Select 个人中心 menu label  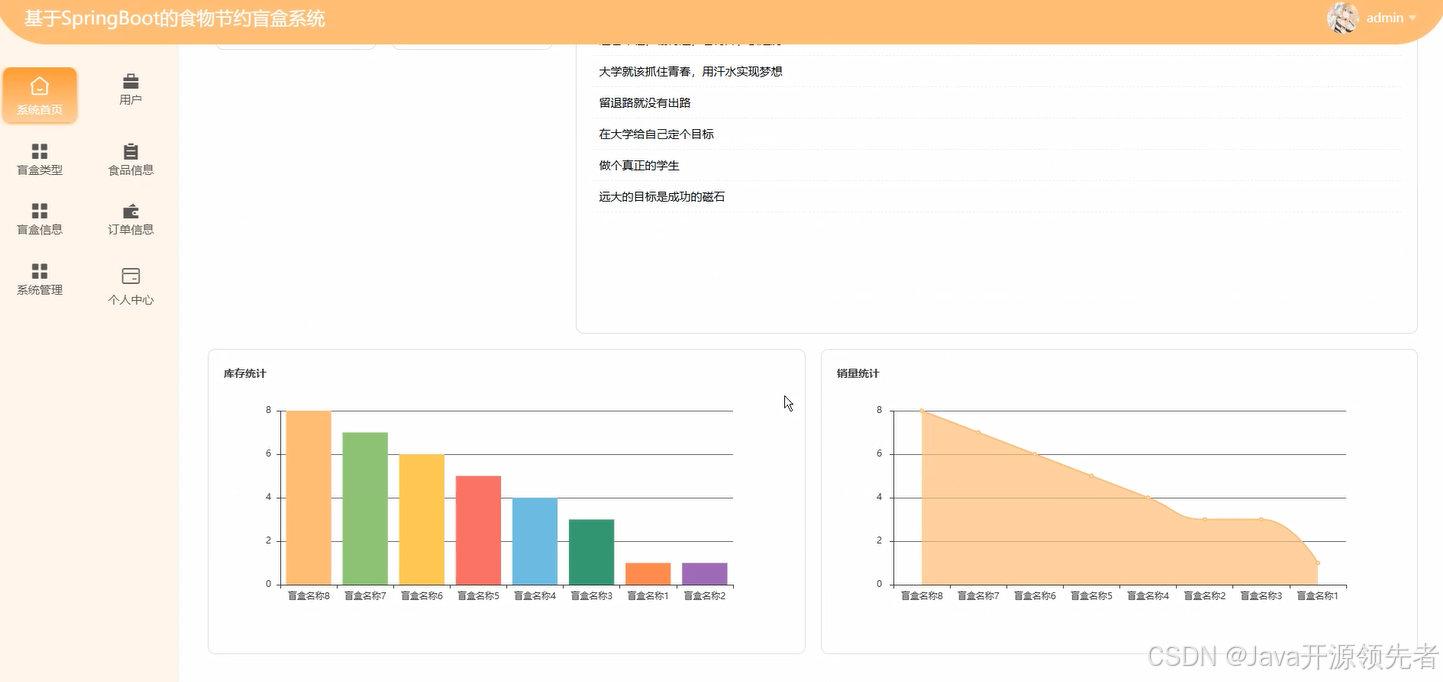pos(131,299)
